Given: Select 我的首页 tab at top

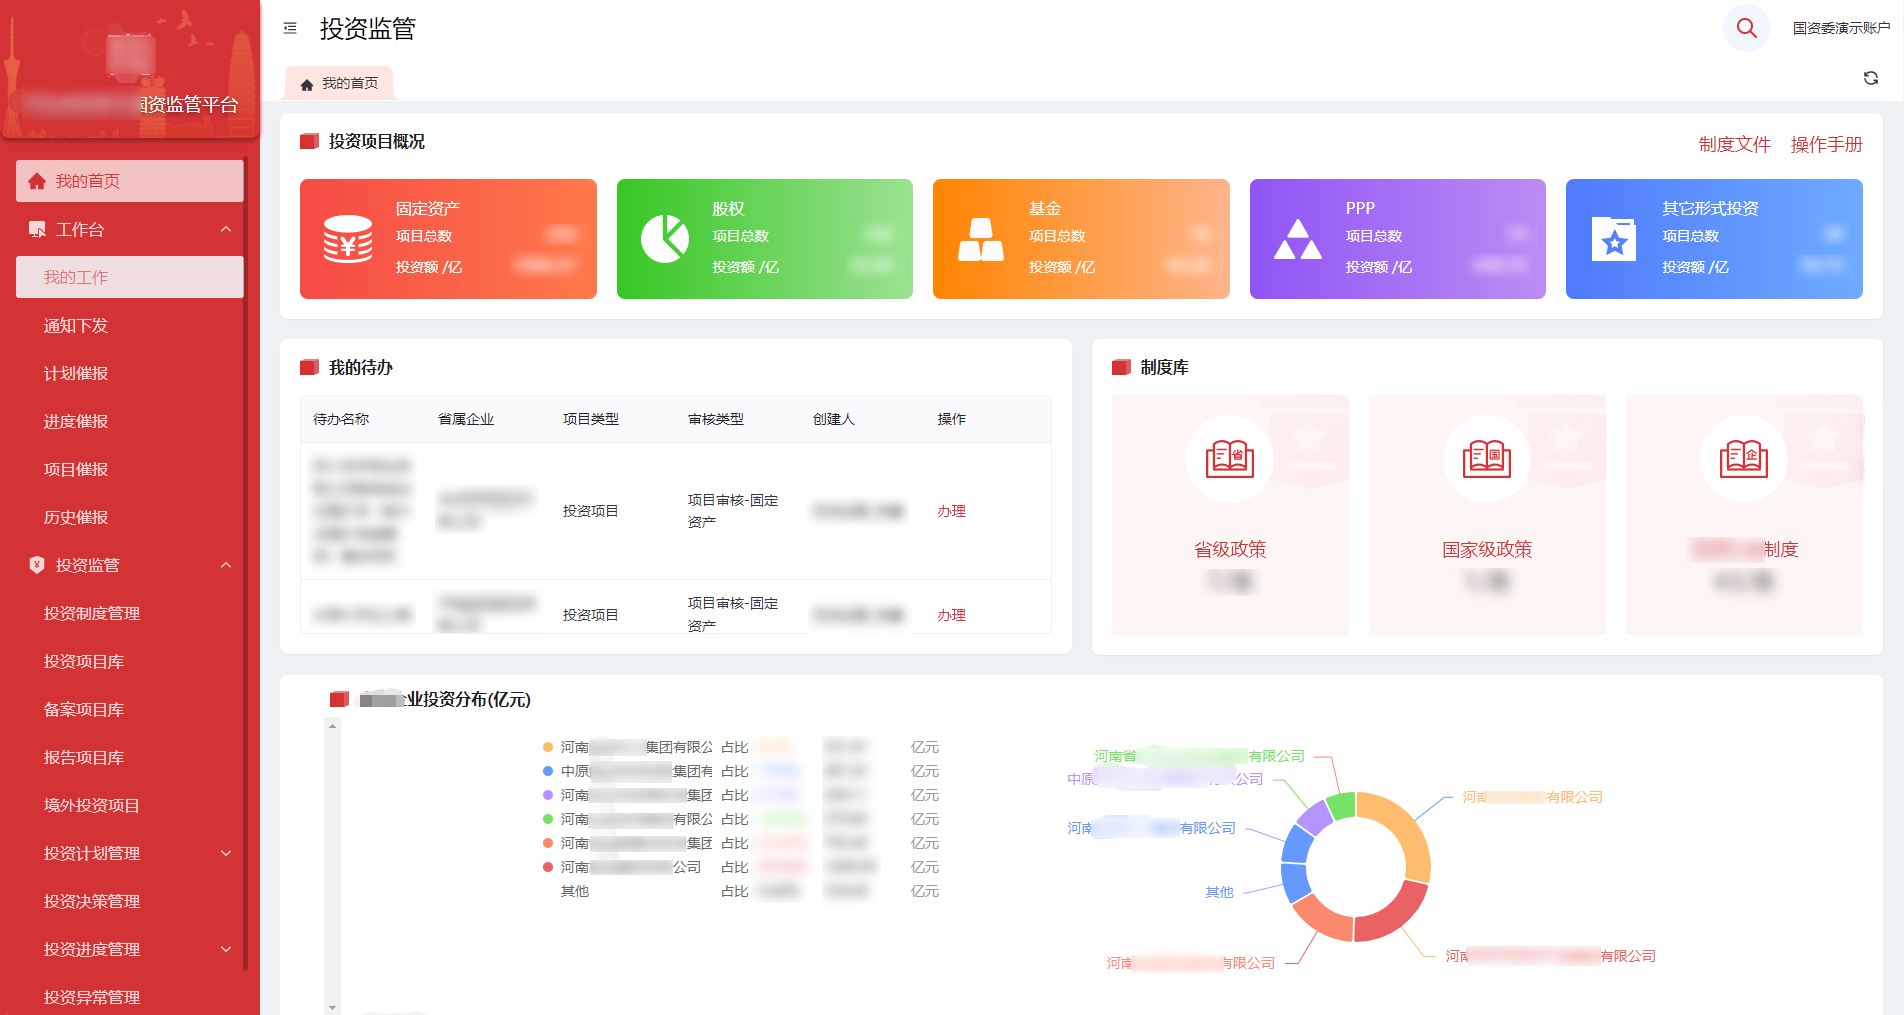Looking at the screenshot, I should tap(340, 84).
